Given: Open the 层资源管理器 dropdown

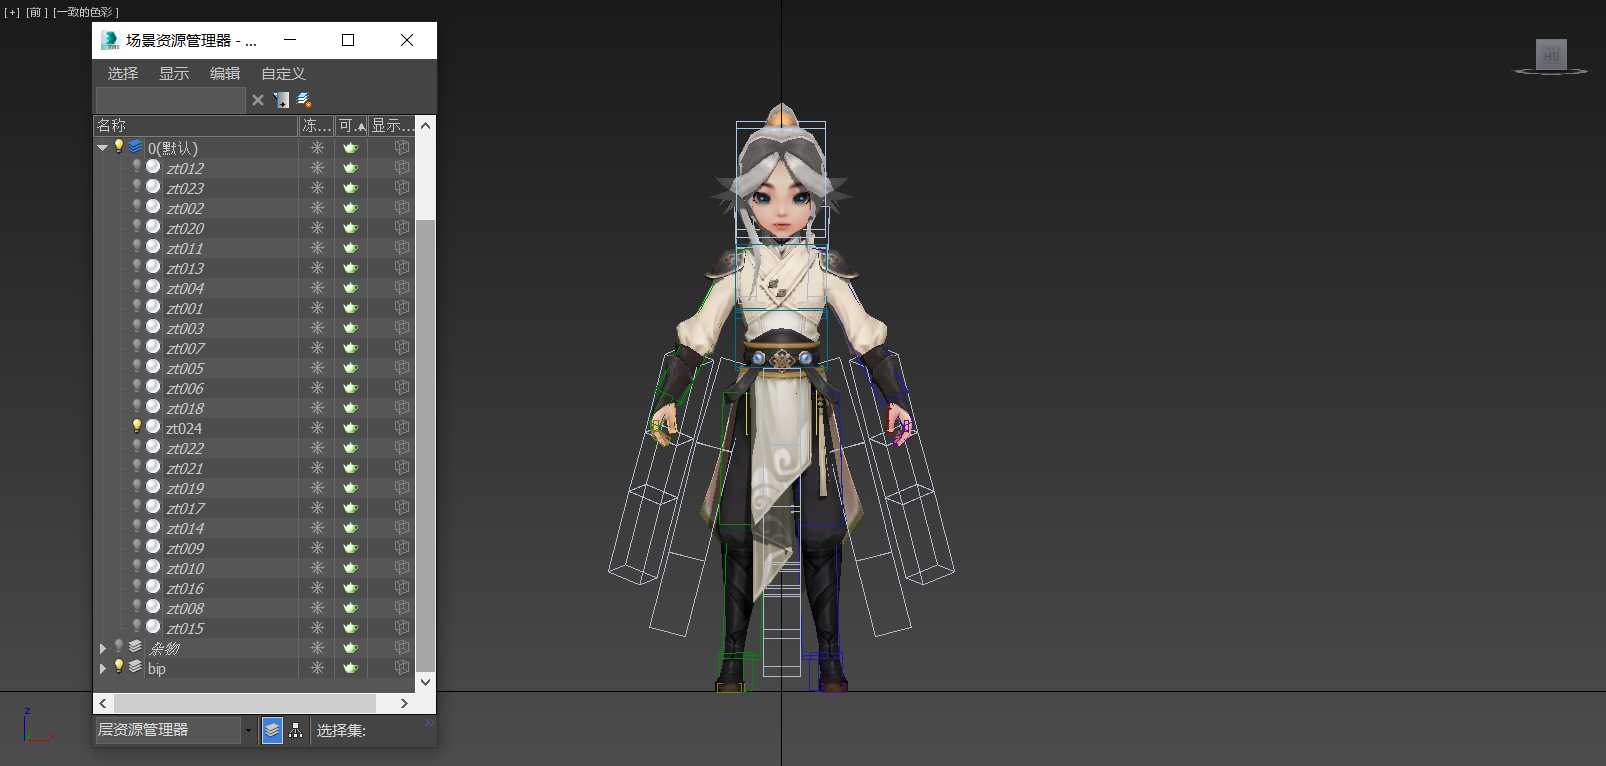Looking at the screenshot, I should coord(248,731).
